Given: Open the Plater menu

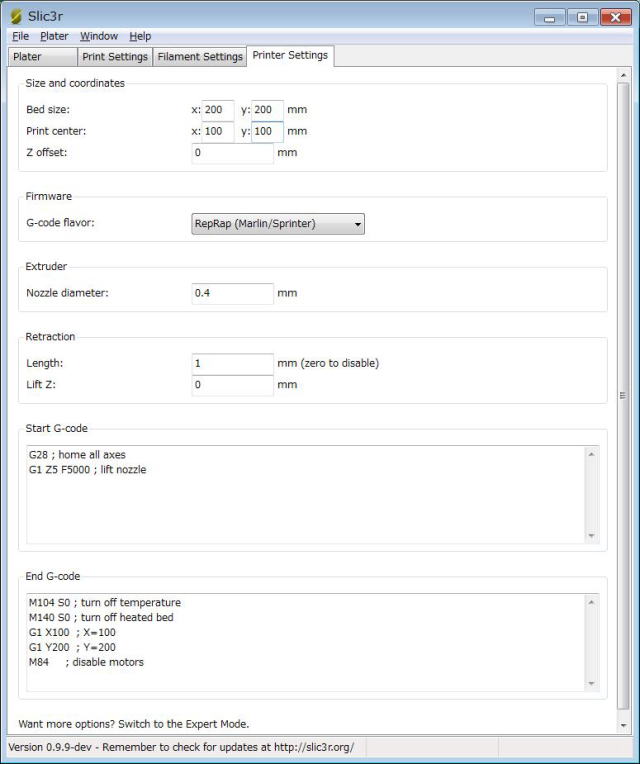Looking at the screenshot, I should point(54,36).
